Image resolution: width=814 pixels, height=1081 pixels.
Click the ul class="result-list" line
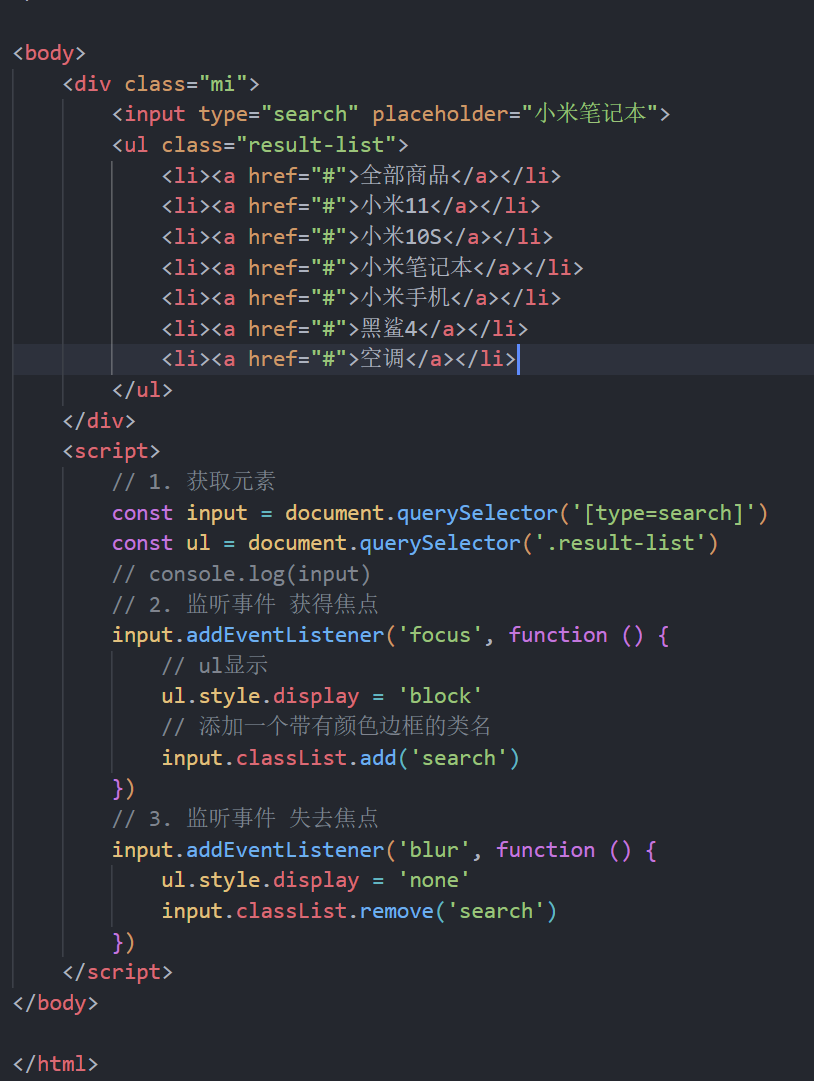point(260,145)
